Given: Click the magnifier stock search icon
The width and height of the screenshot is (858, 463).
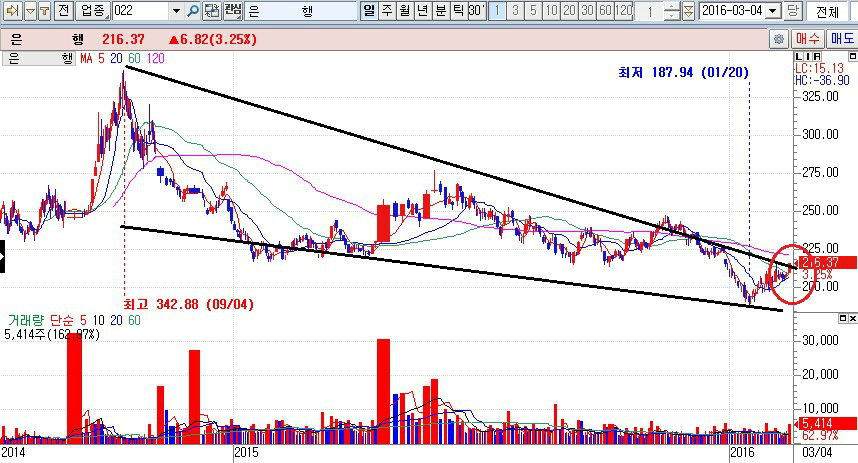Looking at the screenshot, I should coord(194,11).
